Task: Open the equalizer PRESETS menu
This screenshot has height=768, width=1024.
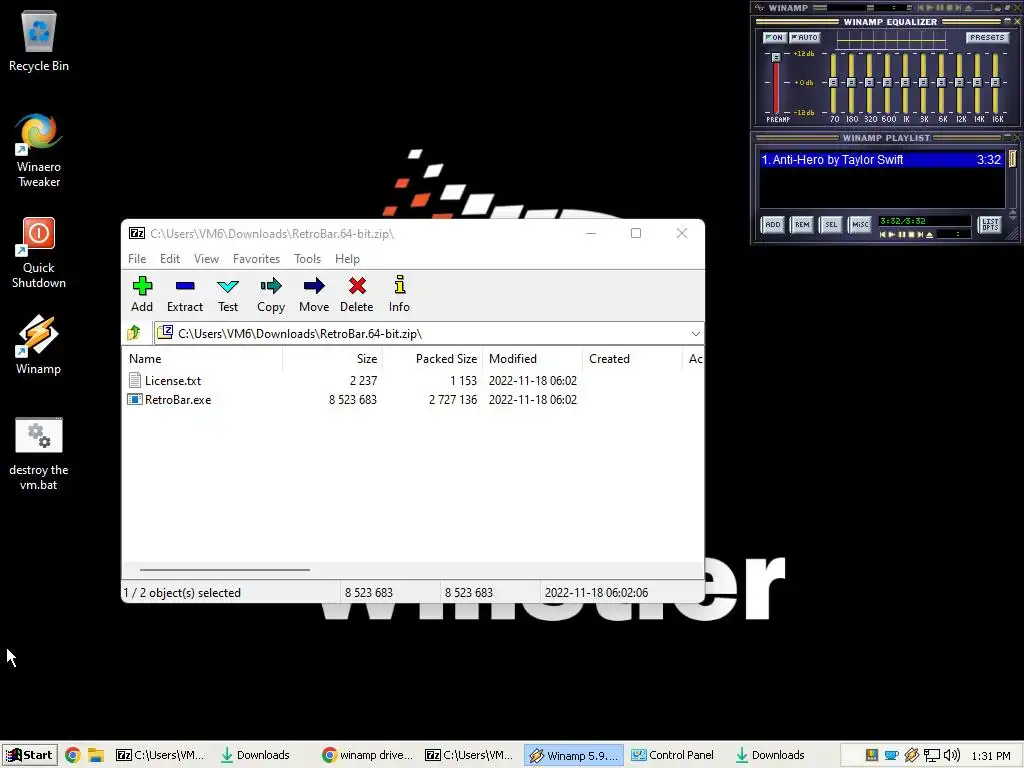Action: tap(987, 37)
